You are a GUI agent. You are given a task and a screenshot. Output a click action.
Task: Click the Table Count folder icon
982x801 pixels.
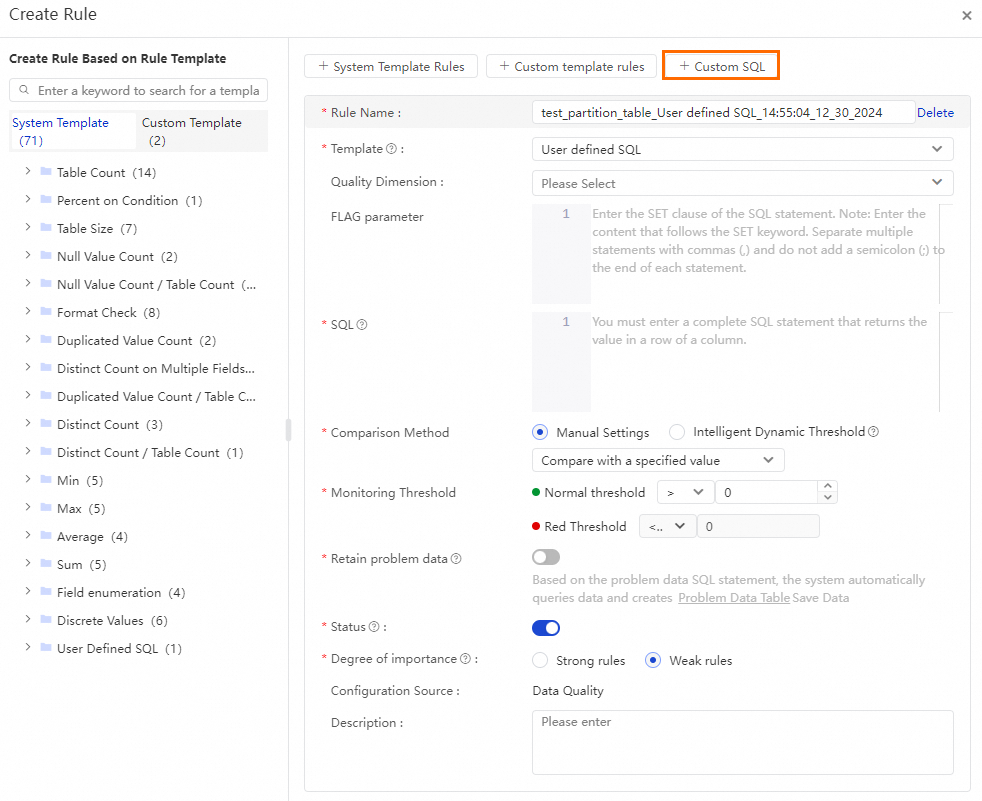click(45, 172)
